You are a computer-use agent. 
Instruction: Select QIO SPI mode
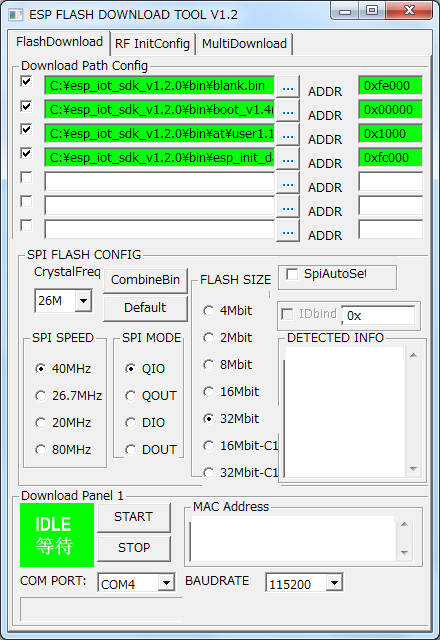pyautogui.click(x=130, y=369)
